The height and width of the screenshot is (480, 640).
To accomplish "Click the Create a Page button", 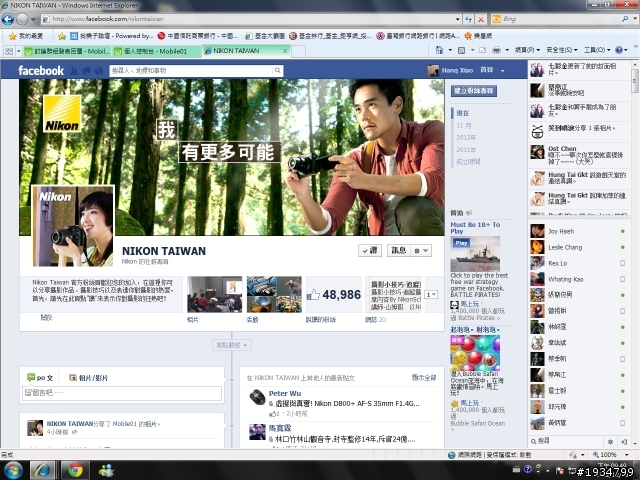I will click(x=474, y=91).
